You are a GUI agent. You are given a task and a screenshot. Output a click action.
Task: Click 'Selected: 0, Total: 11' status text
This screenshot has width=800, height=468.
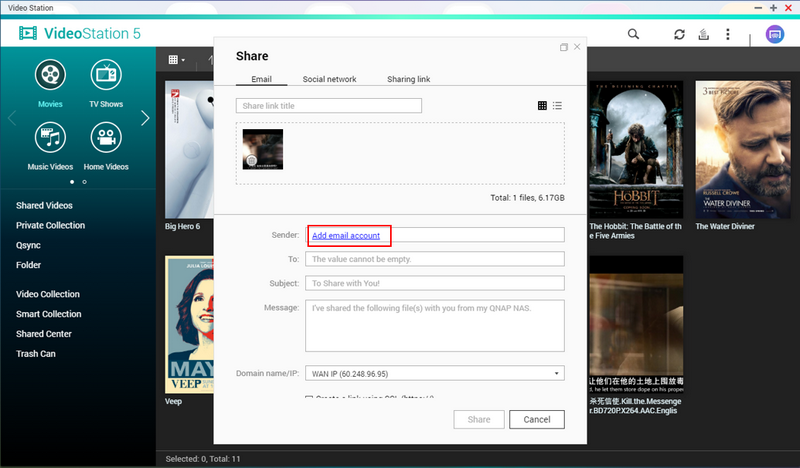click(203, 459)
